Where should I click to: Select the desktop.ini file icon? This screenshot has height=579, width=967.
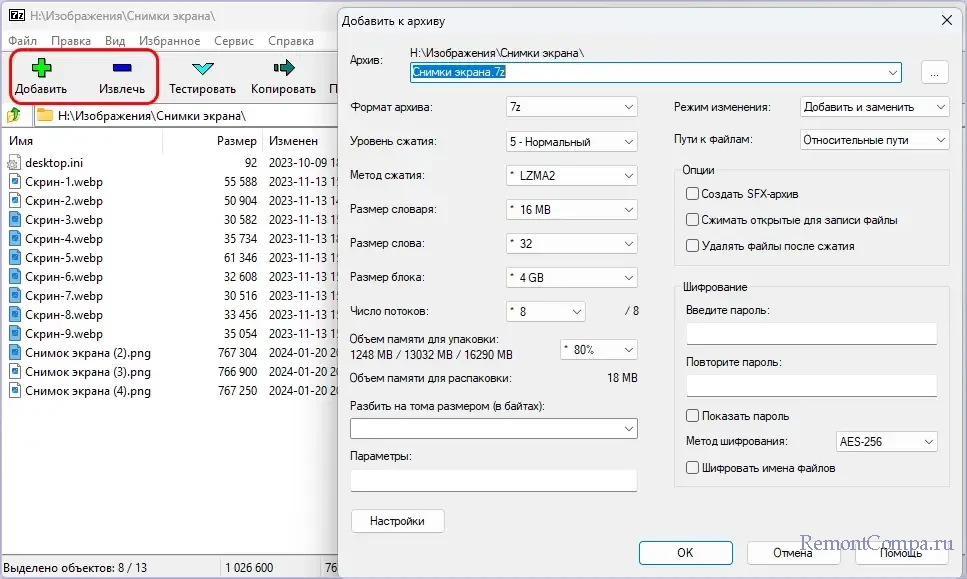pos(15,162)
